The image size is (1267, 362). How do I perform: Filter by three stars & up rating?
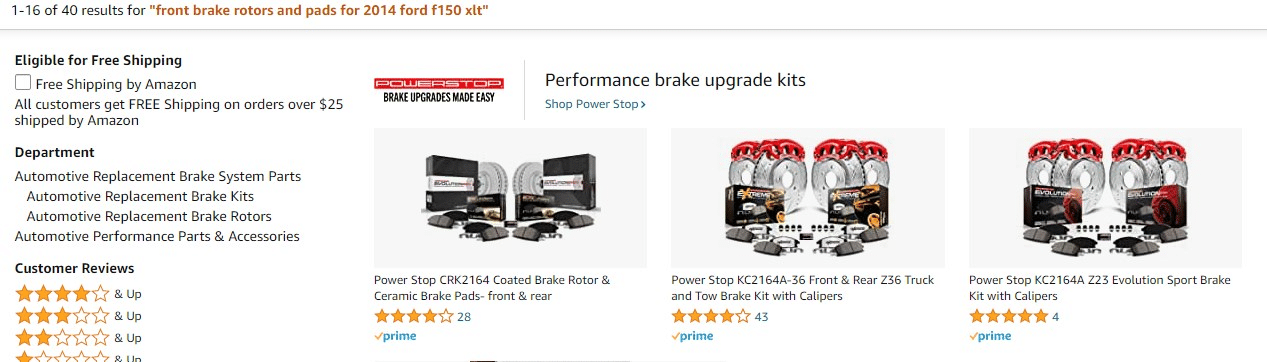pos(78,316)
